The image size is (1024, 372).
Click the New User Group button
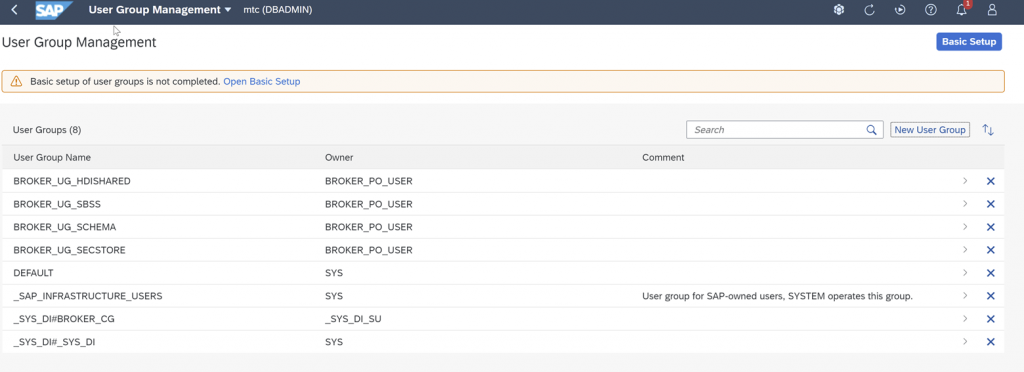point(930,130)
